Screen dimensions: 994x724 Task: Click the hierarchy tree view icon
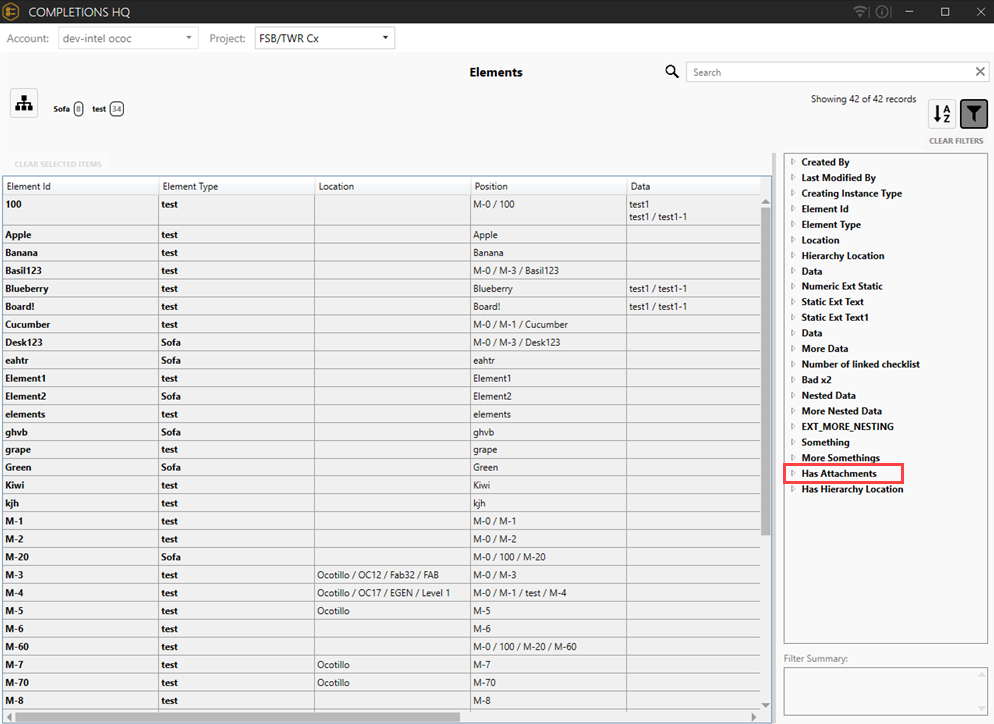click(24, 103)
